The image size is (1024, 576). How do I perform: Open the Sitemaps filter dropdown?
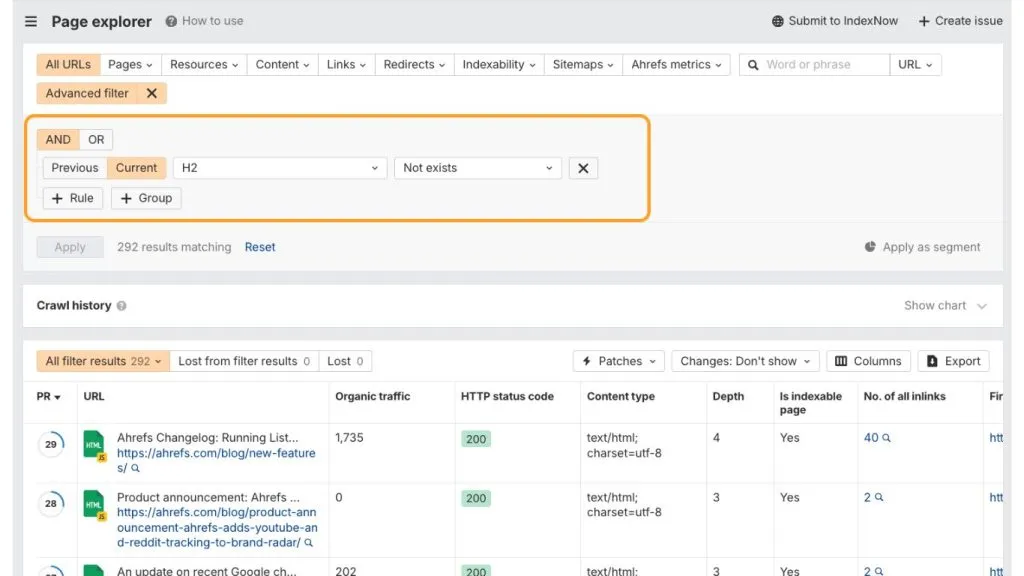583,65
